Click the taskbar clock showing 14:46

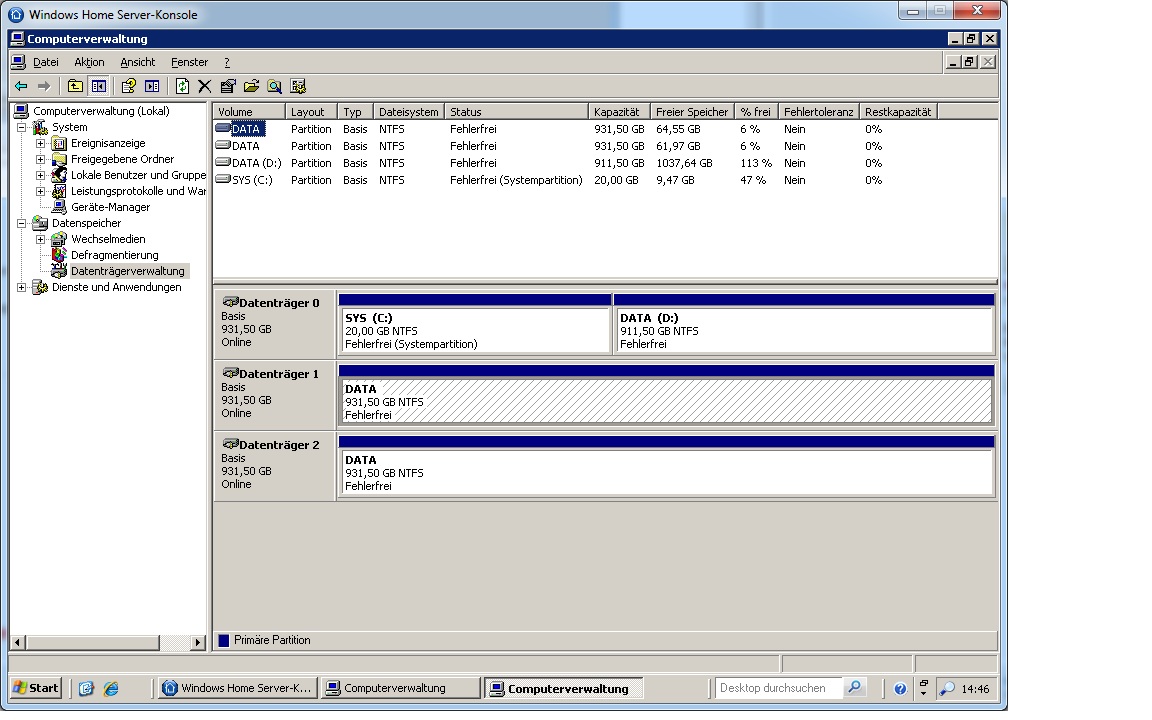976,689
